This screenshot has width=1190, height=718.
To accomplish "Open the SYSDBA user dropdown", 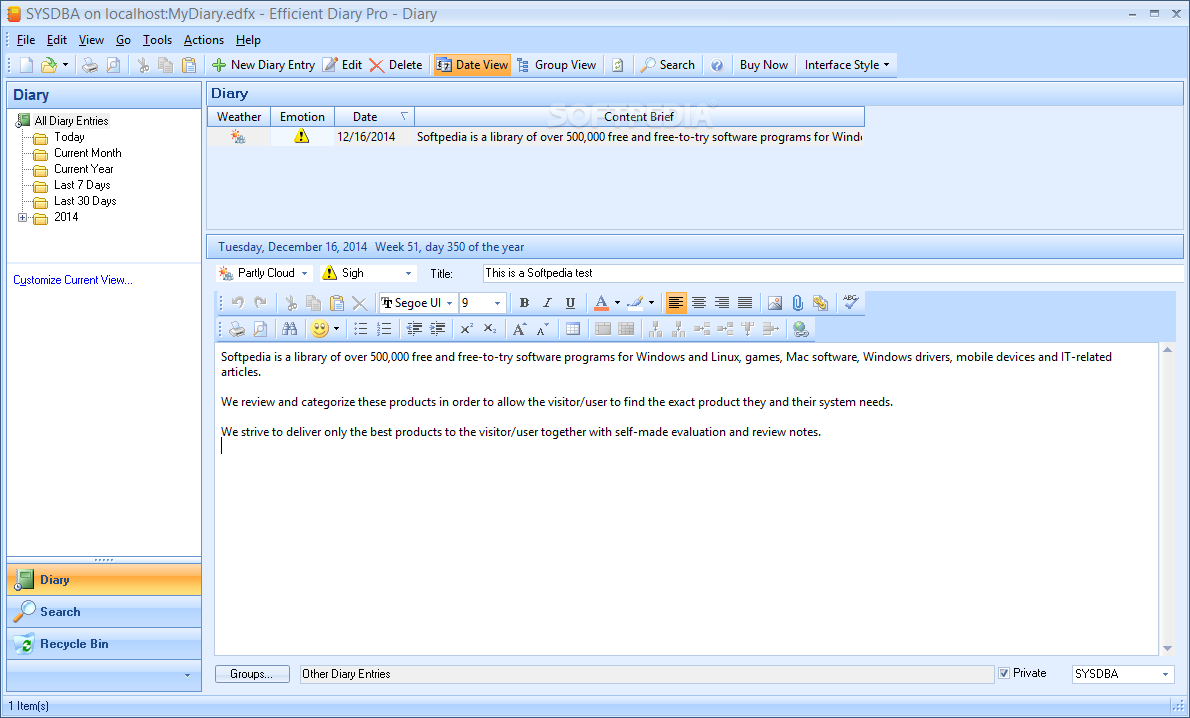I will 1166,674.
